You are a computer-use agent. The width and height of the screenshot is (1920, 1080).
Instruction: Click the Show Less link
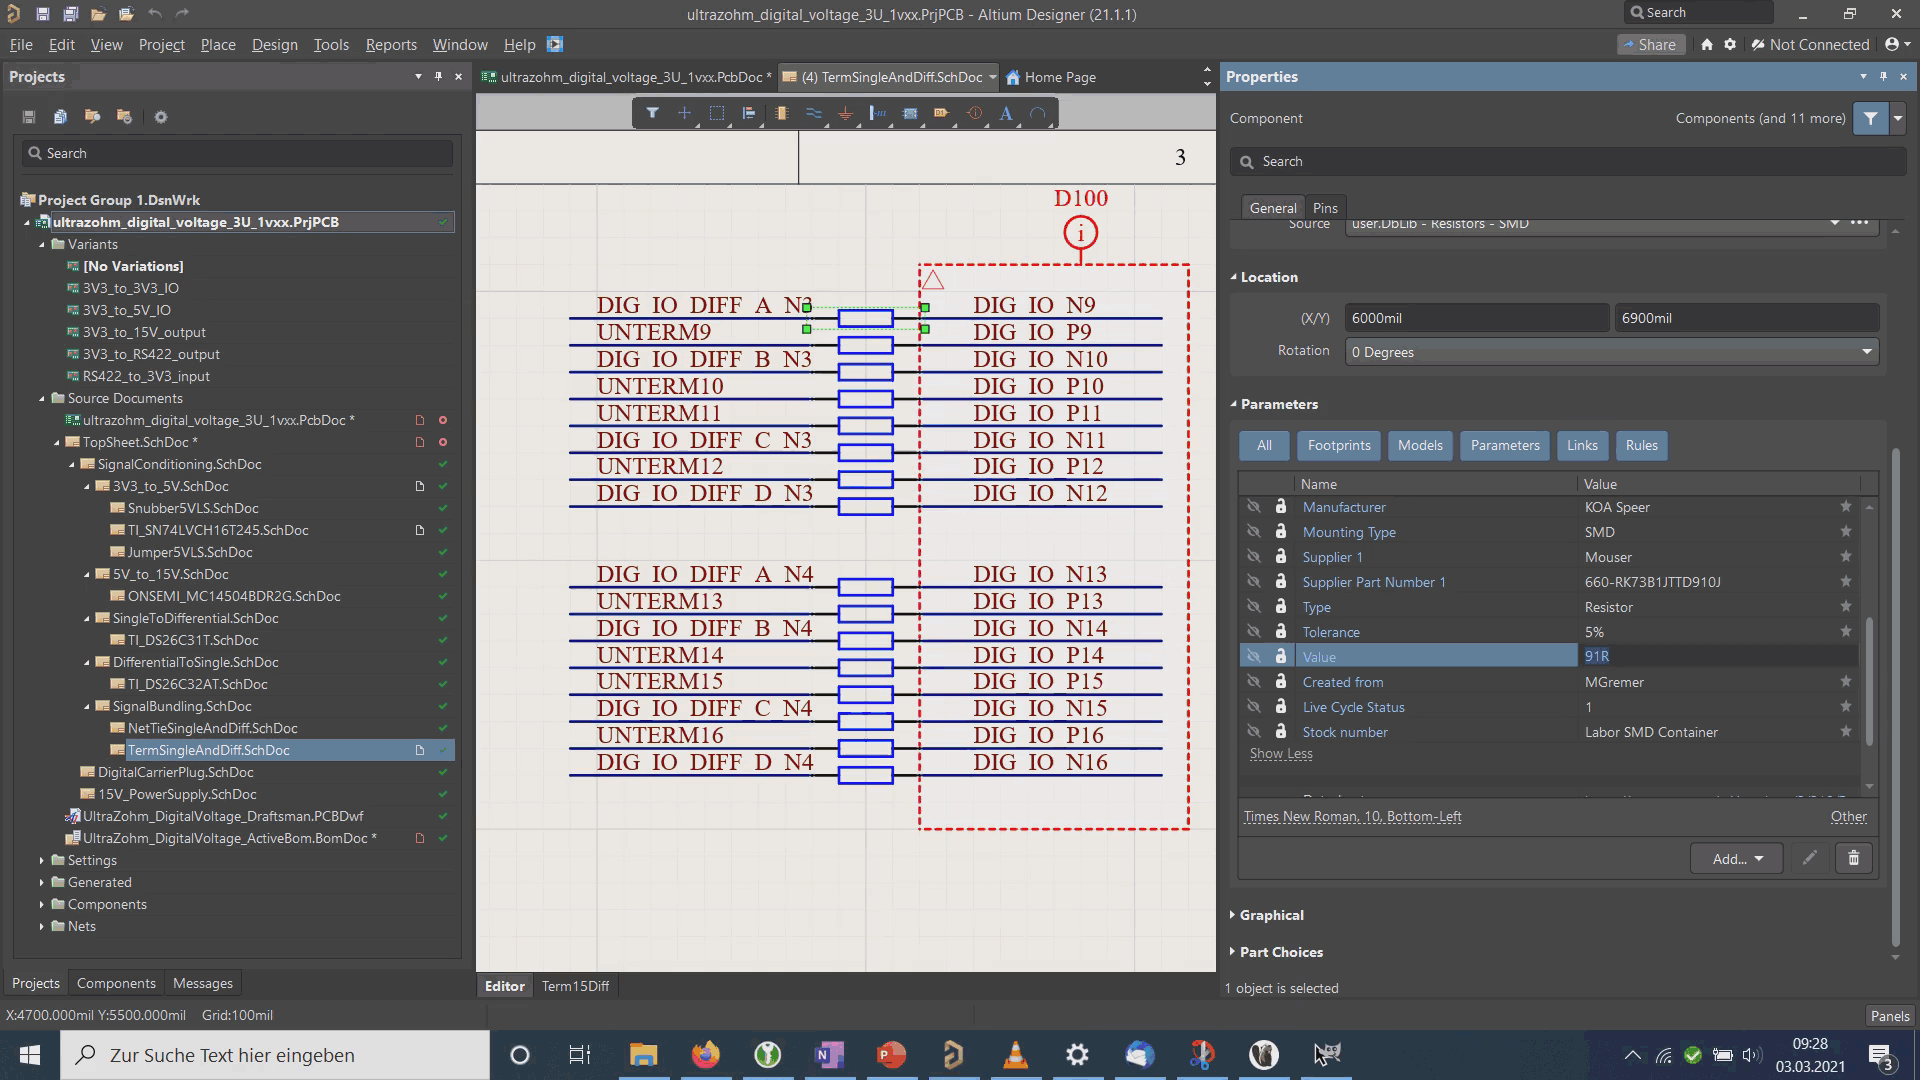pos(1280,754)
